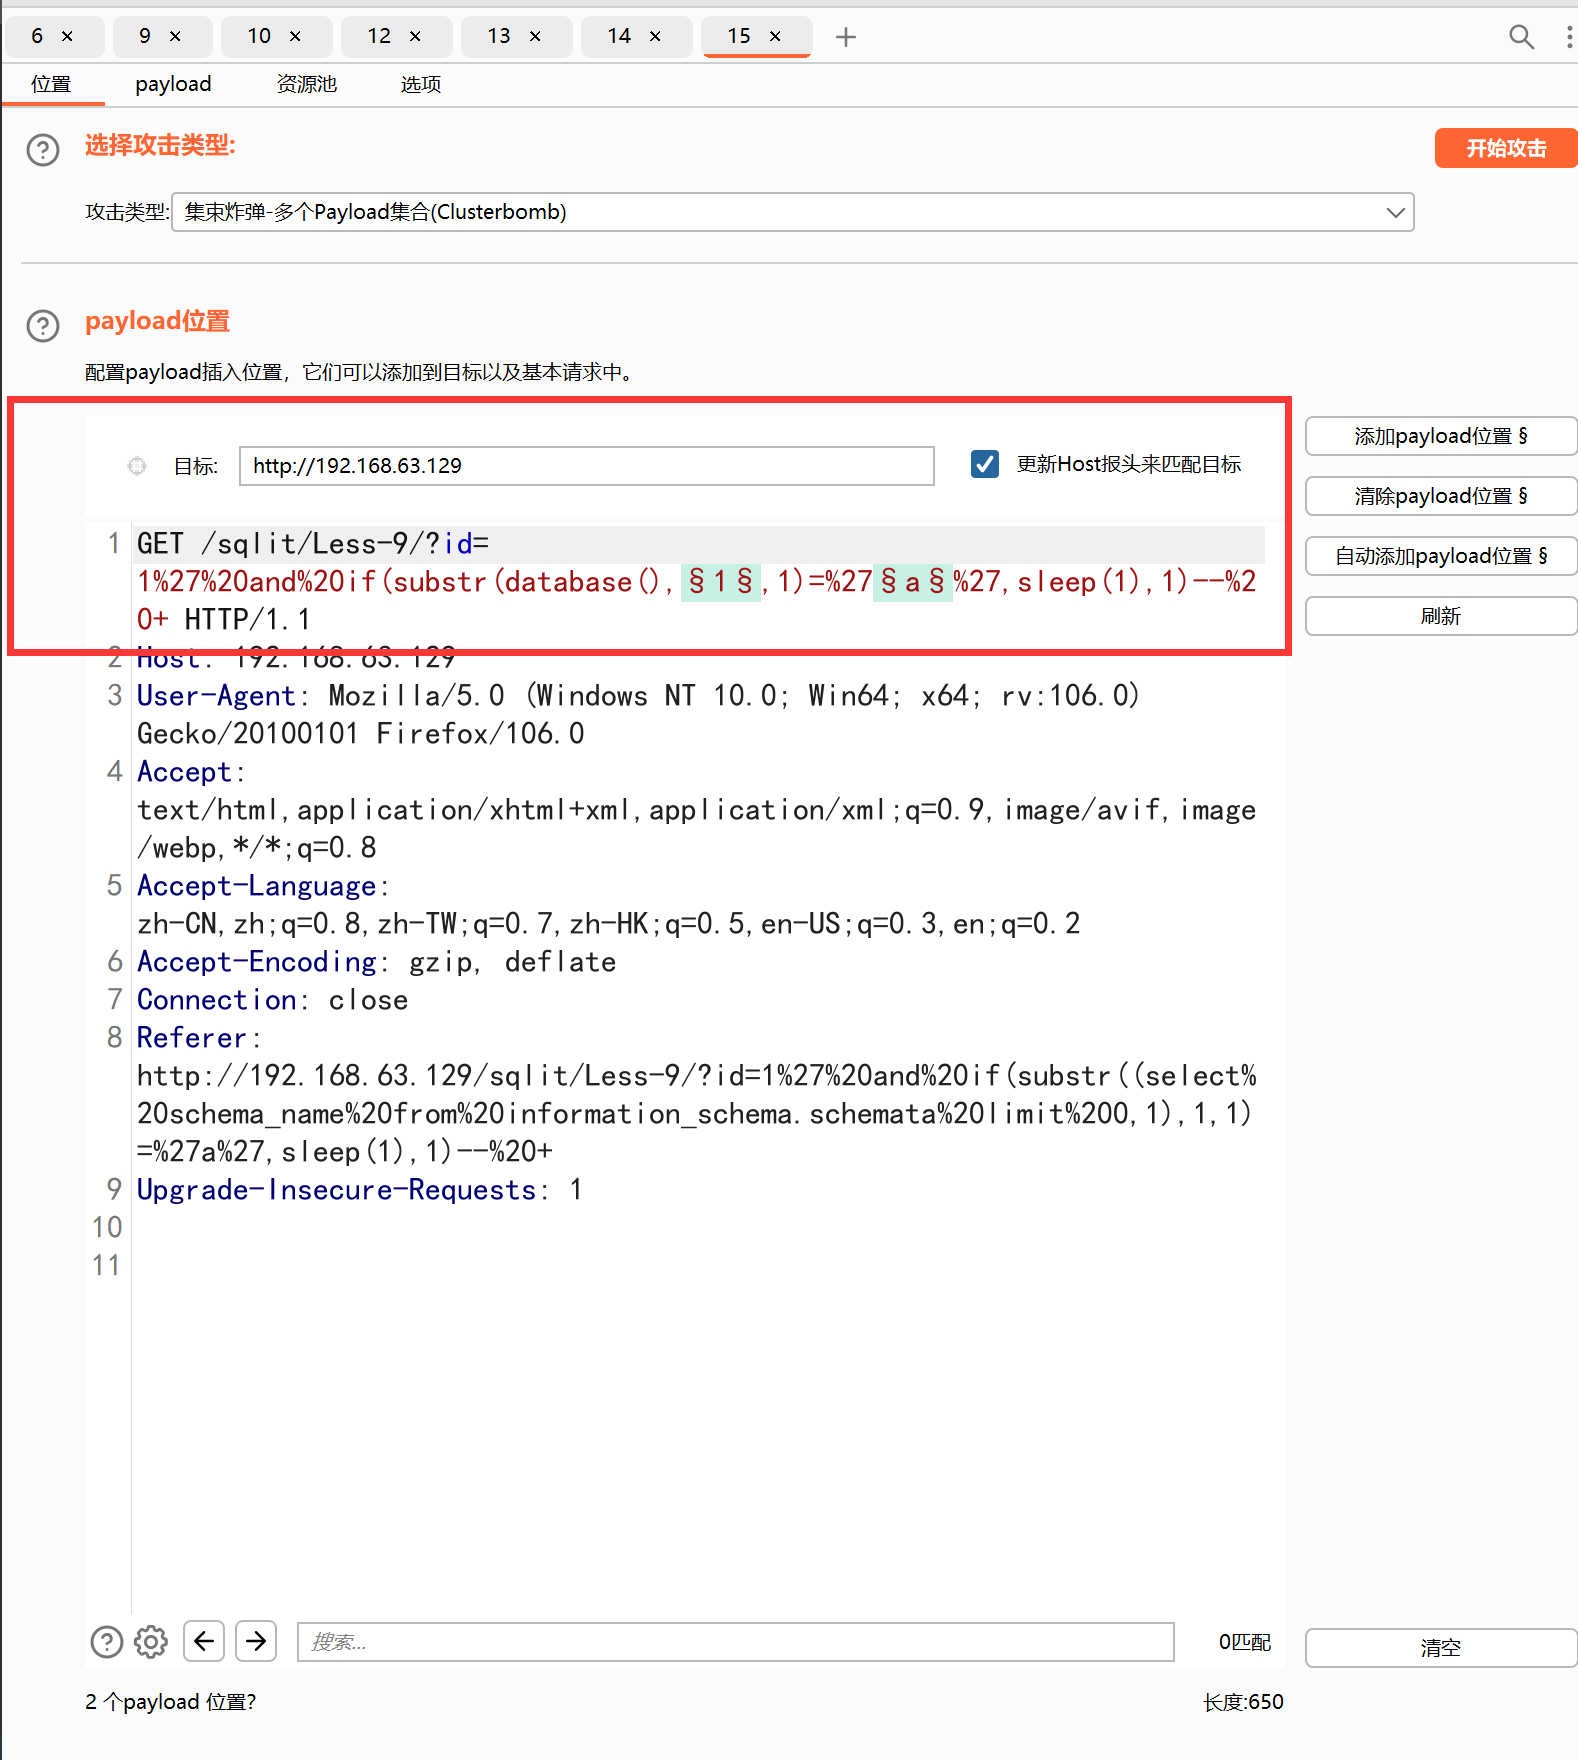This screenshot has width=1578, height=1760.
Task: Focus the 目标 URL input field
Action: 587,466
